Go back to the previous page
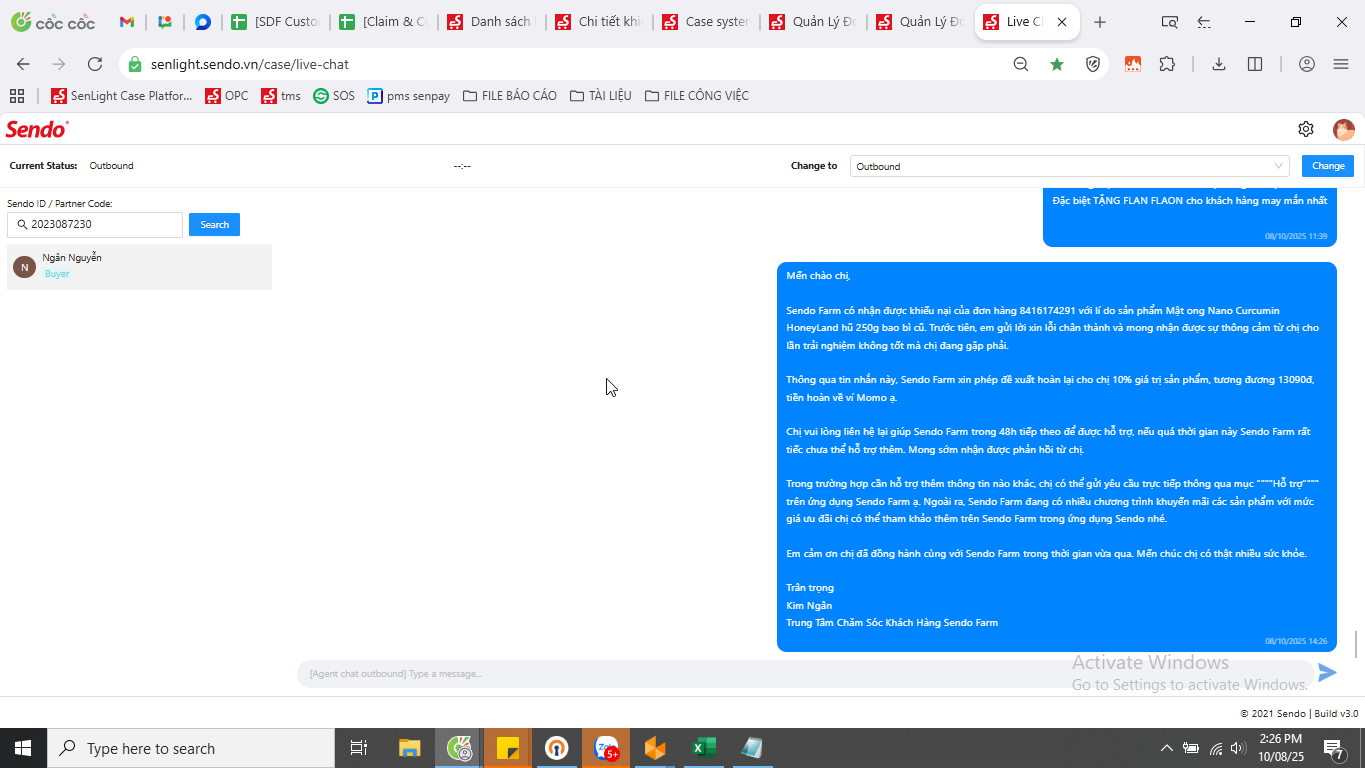Image resolution: width=1365 pixels, height=768 pixels. click(23, 64)
